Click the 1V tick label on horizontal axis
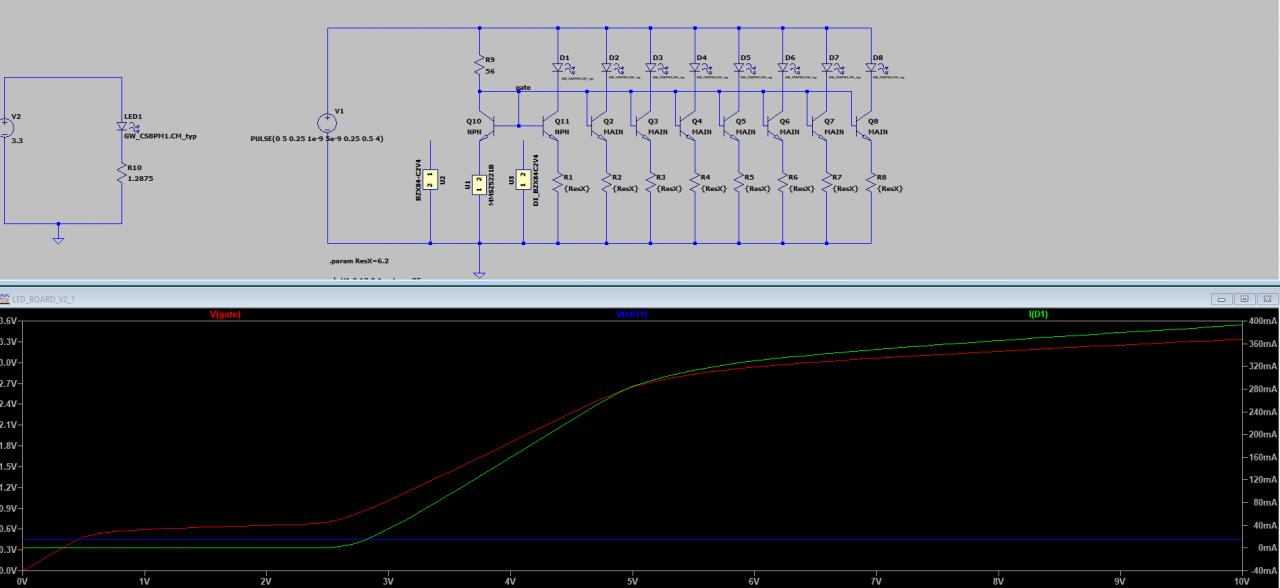 pyautogui.click(x=144, y=580)
